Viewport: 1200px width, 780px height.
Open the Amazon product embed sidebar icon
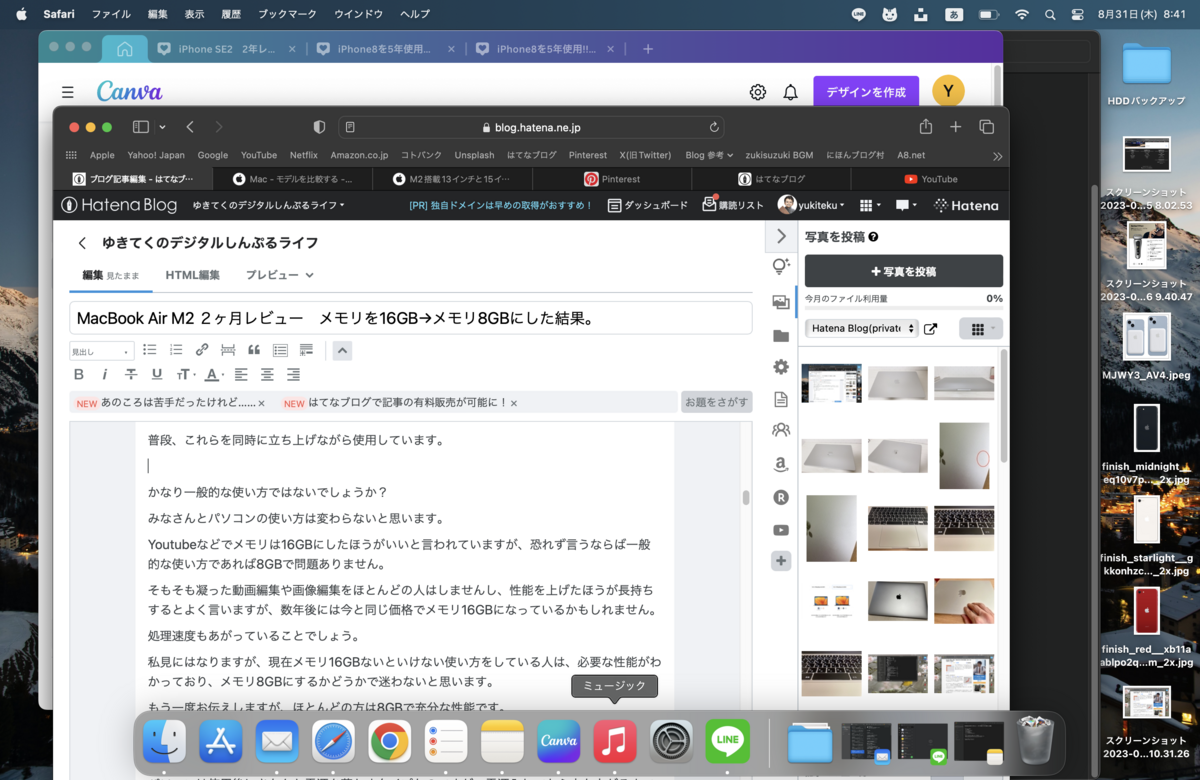(781, 464)
